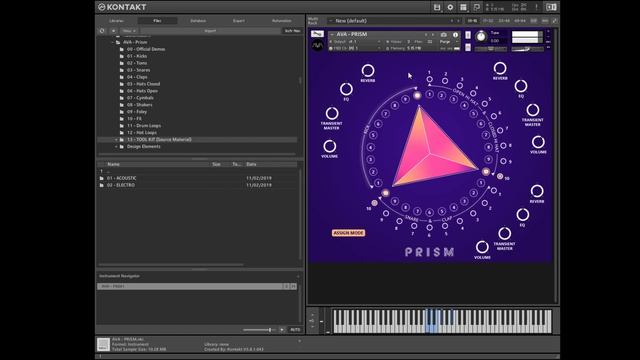Image resolution: width=640 pixels, height=360 pixels.
Task: Select the 17-32 rack page
Action: [488, 21]
